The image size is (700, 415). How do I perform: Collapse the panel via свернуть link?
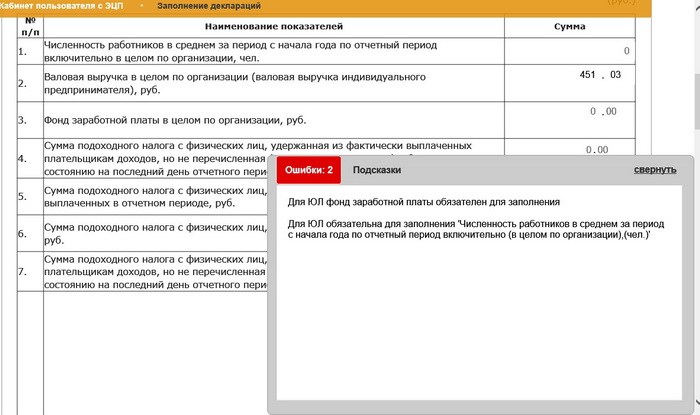point(655,170)
